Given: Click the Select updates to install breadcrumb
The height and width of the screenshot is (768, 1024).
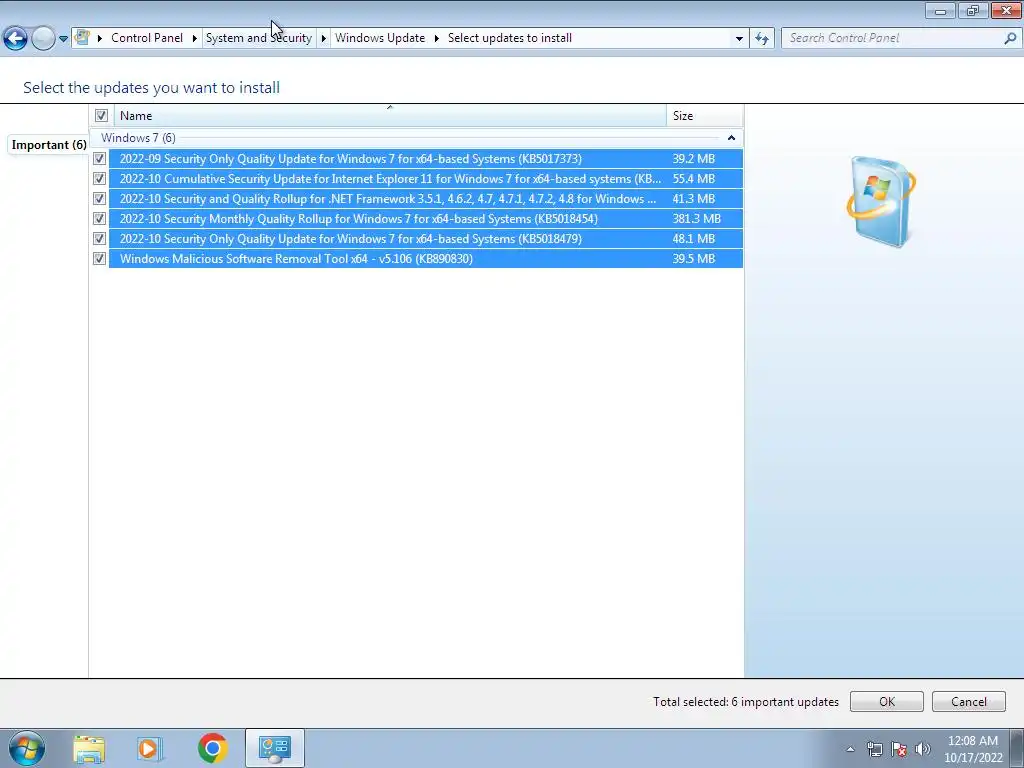Looking at the screenshot, I should [510, 38].
